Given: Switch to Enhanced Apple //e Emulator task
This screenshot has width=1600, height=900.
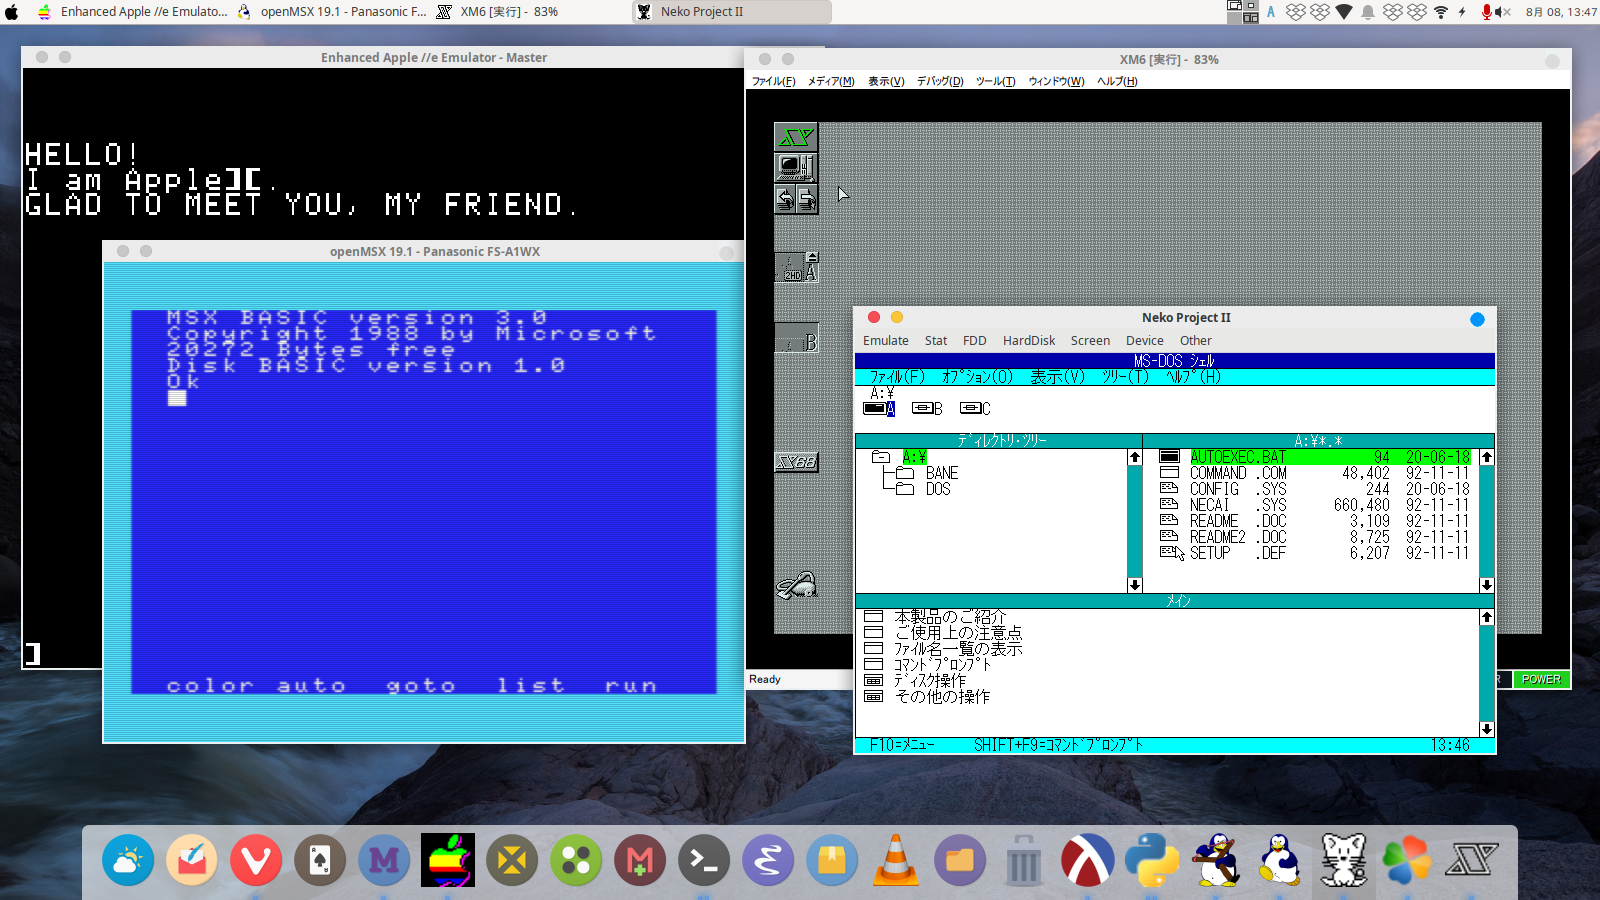Looking at the screenshot, I should 132,12.
